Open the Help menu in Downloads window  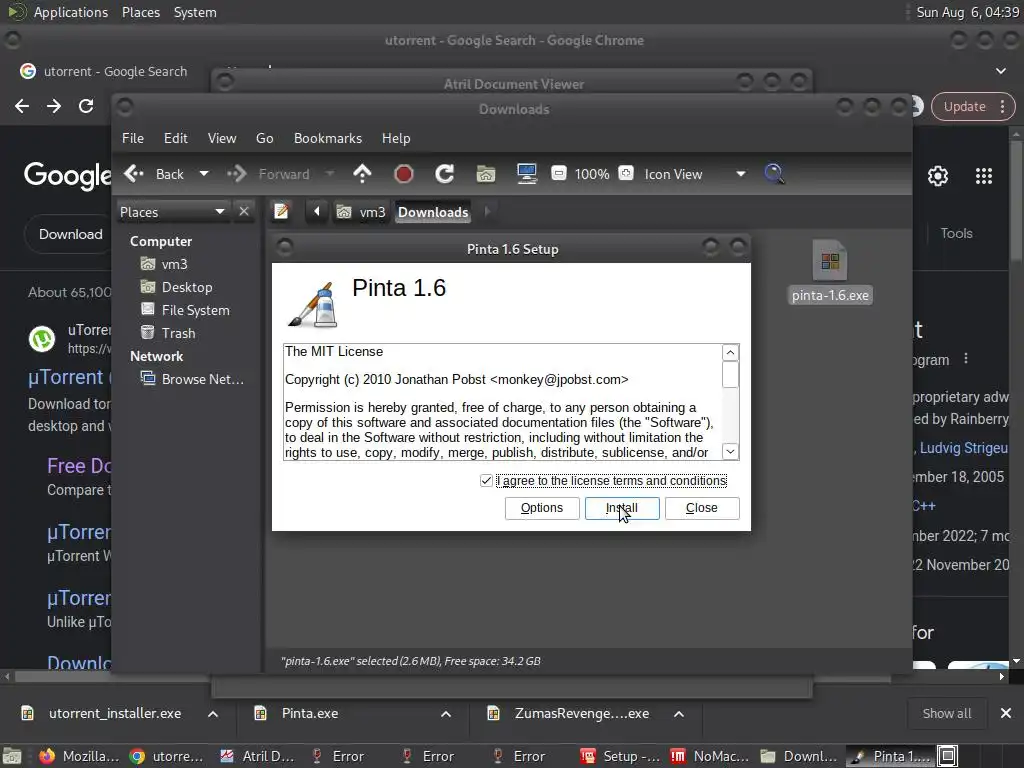pyautogui.click(x=396, y=138)
